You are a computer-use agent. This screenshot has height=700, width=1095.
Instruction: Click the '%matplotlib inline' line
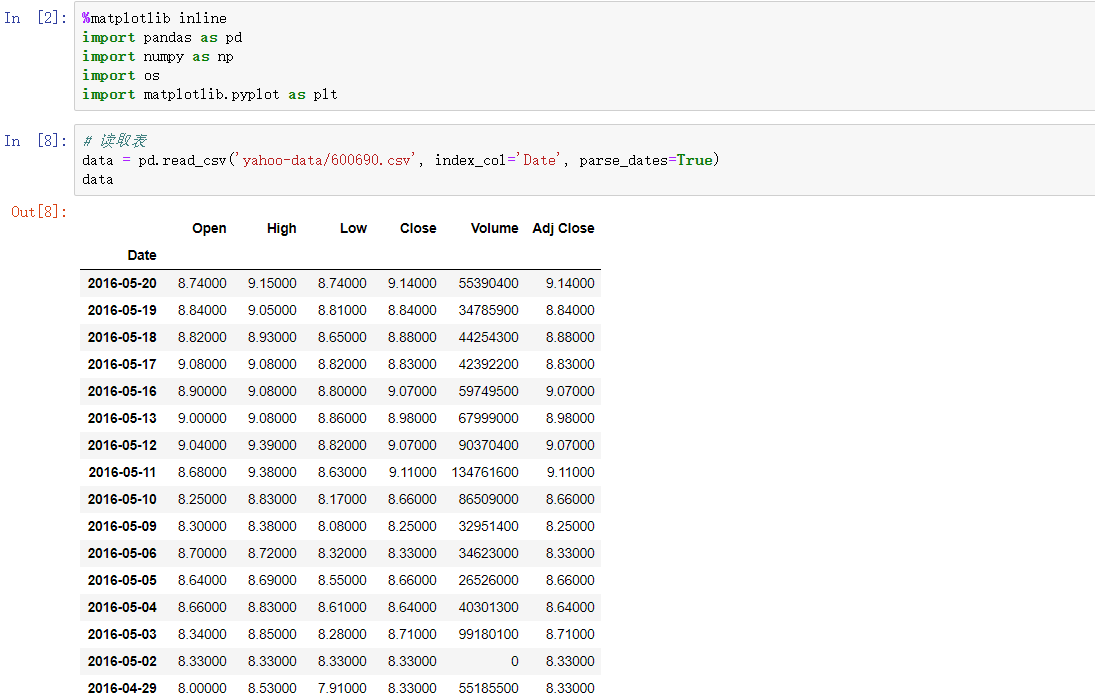click(x=154, y=18)
